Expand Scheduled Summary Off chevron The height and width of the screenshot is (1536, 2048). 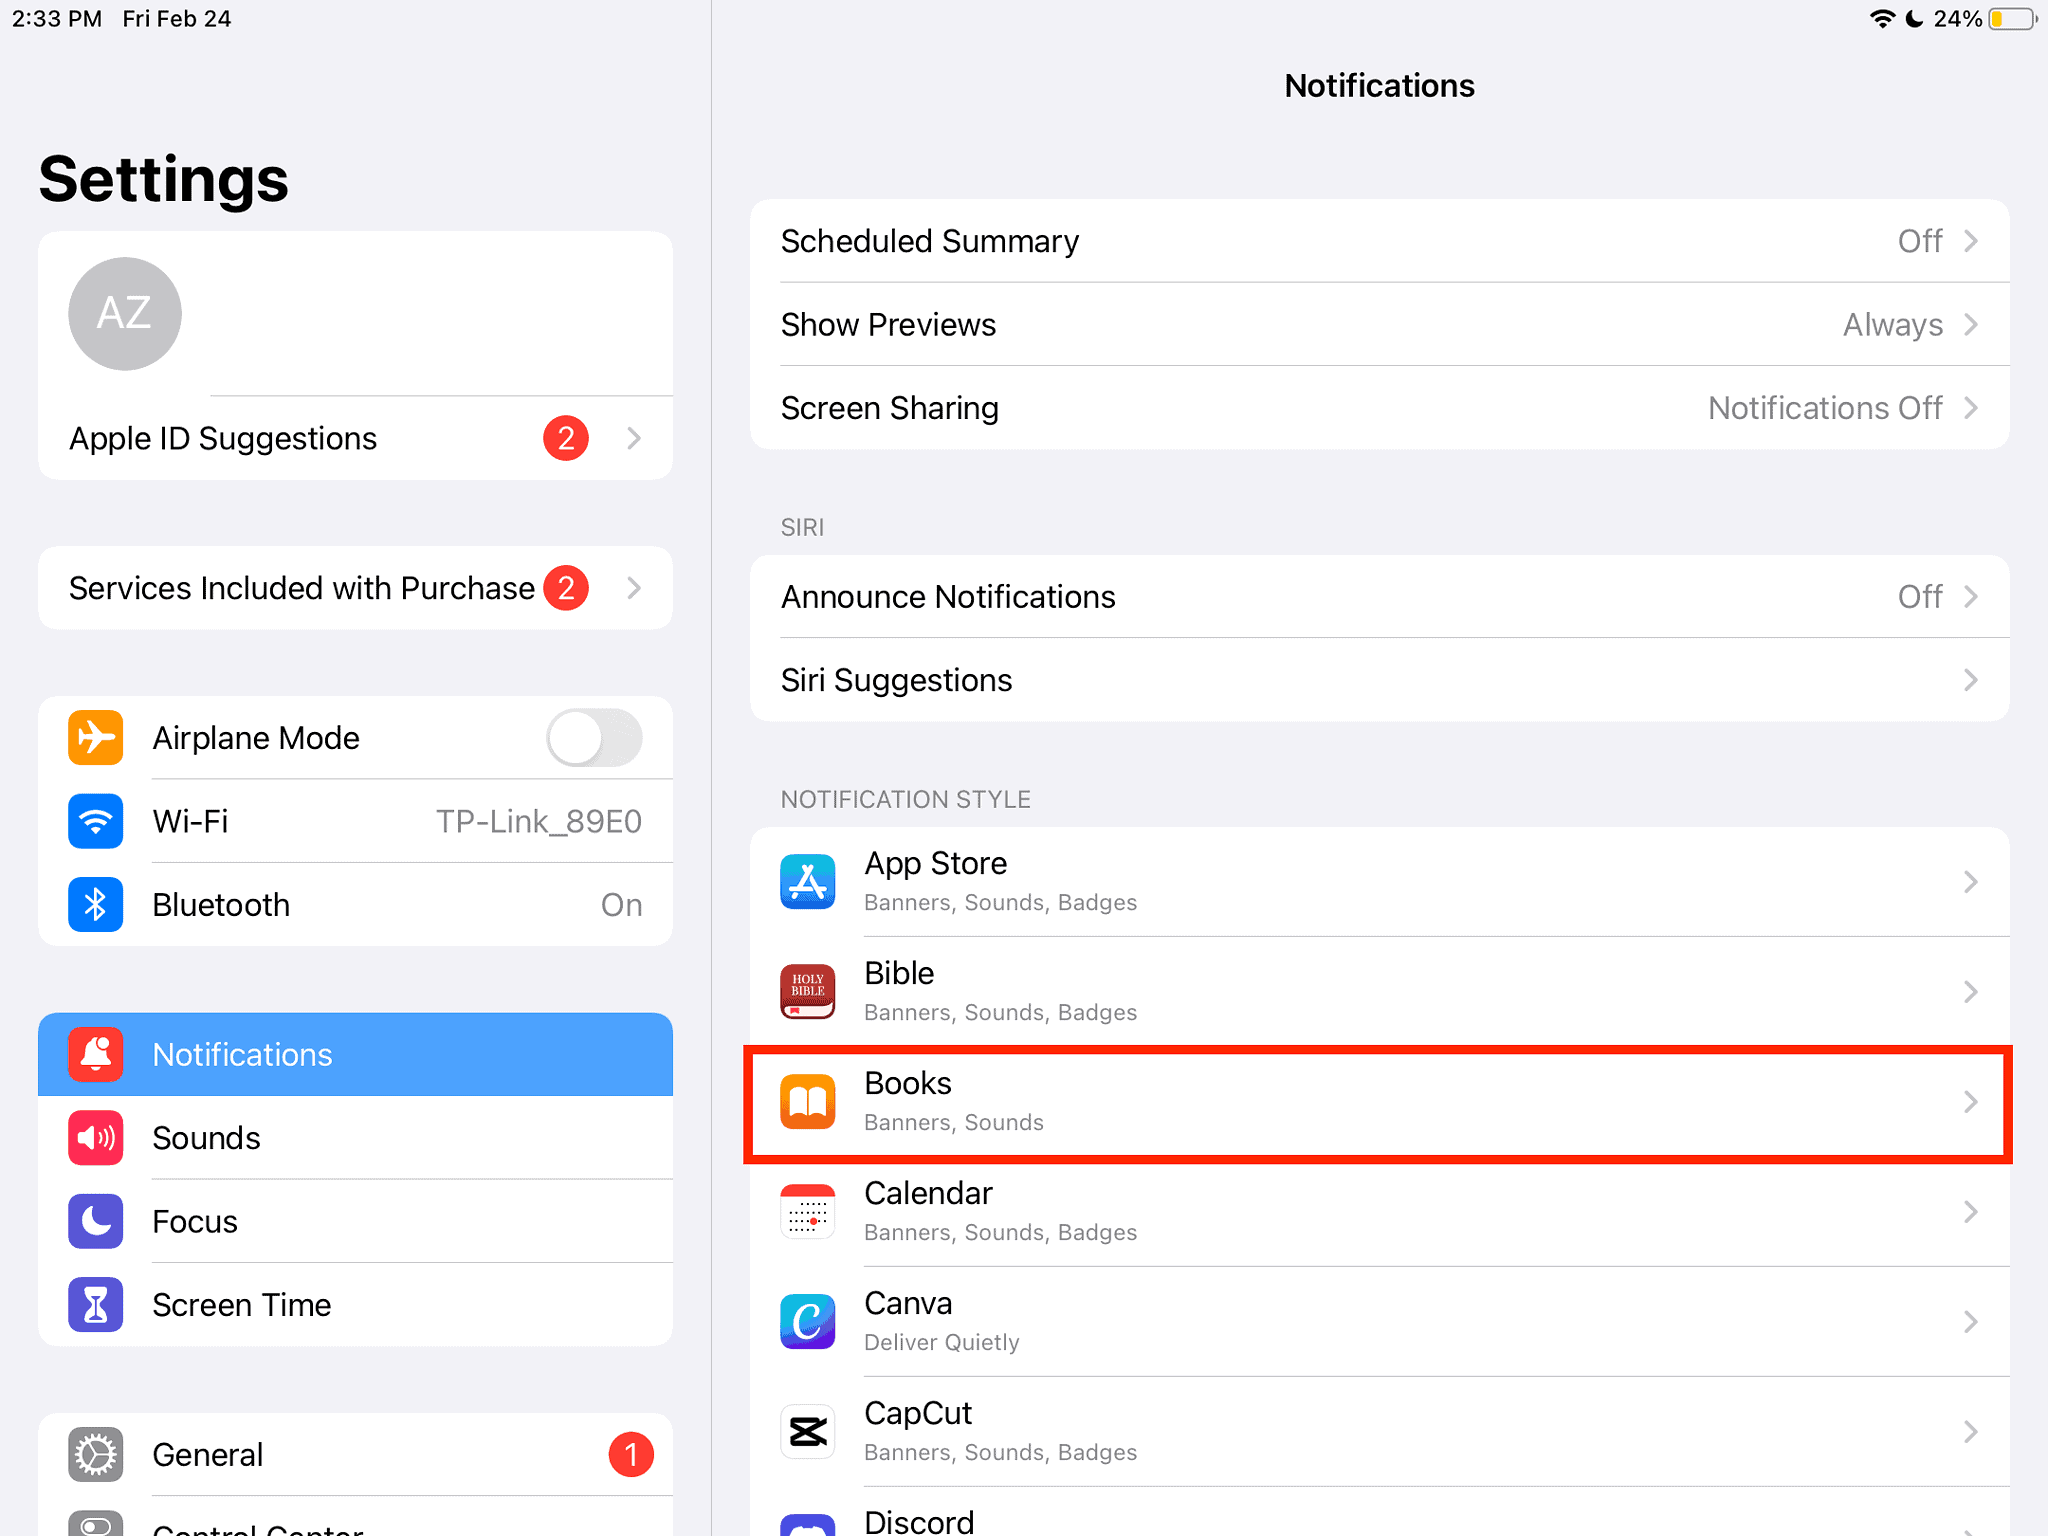coord(1969,241)
